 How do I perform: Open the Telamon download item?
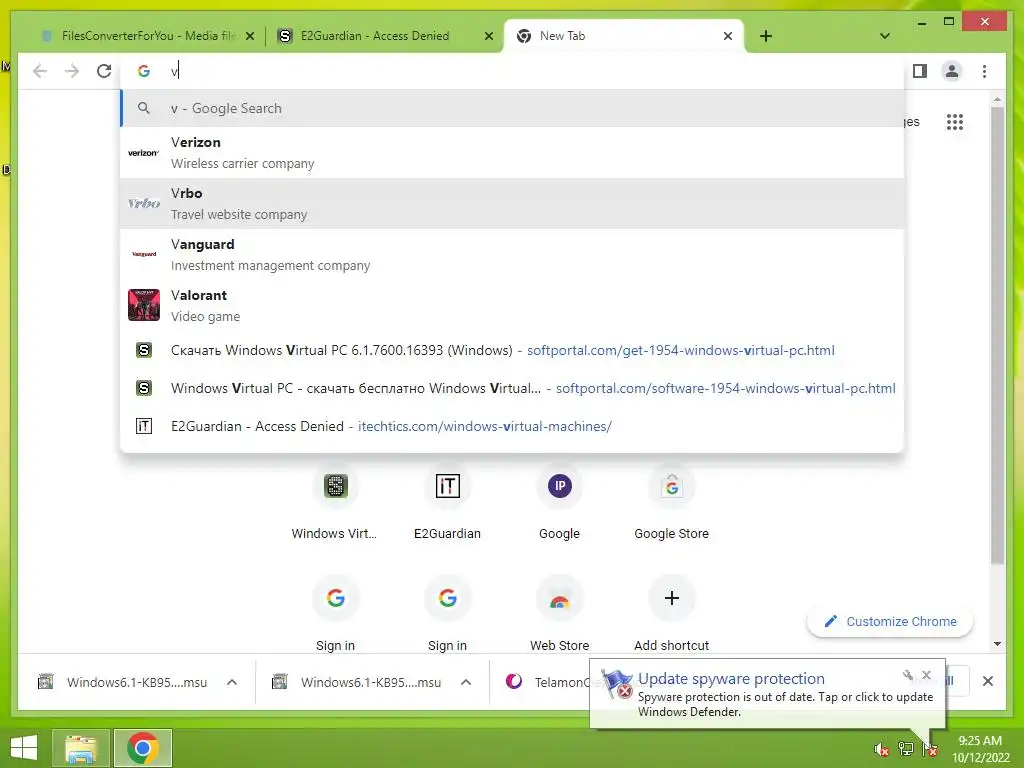[x=545, y=682]
